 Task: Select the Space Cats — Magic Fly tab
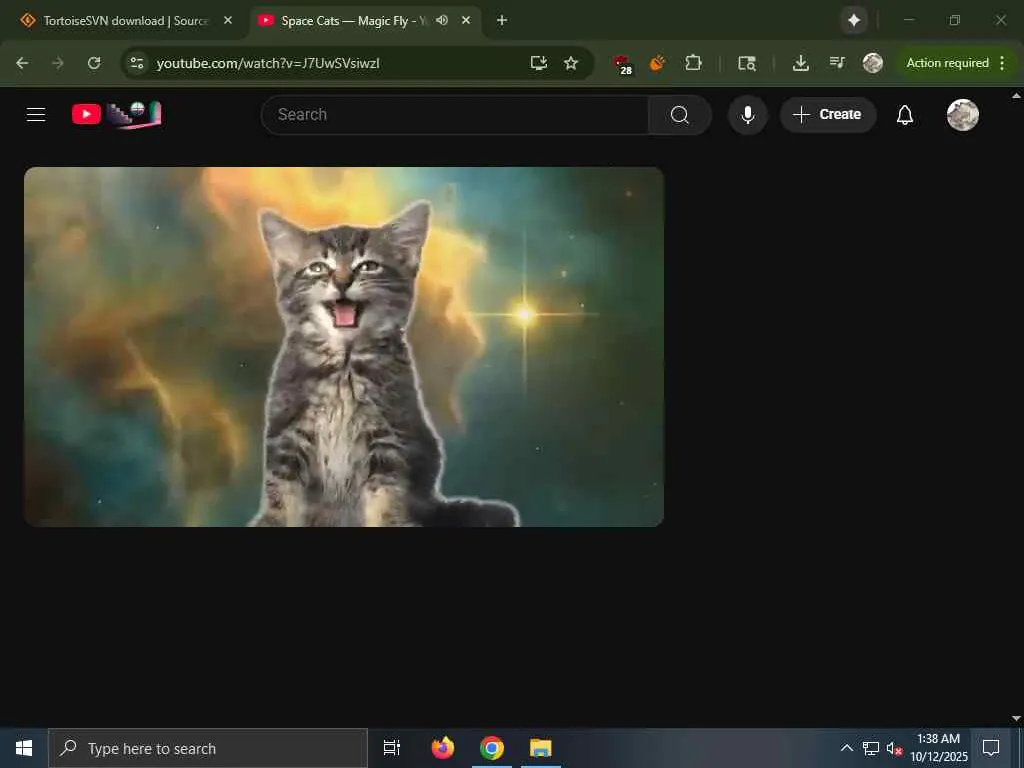click(353, 21)
